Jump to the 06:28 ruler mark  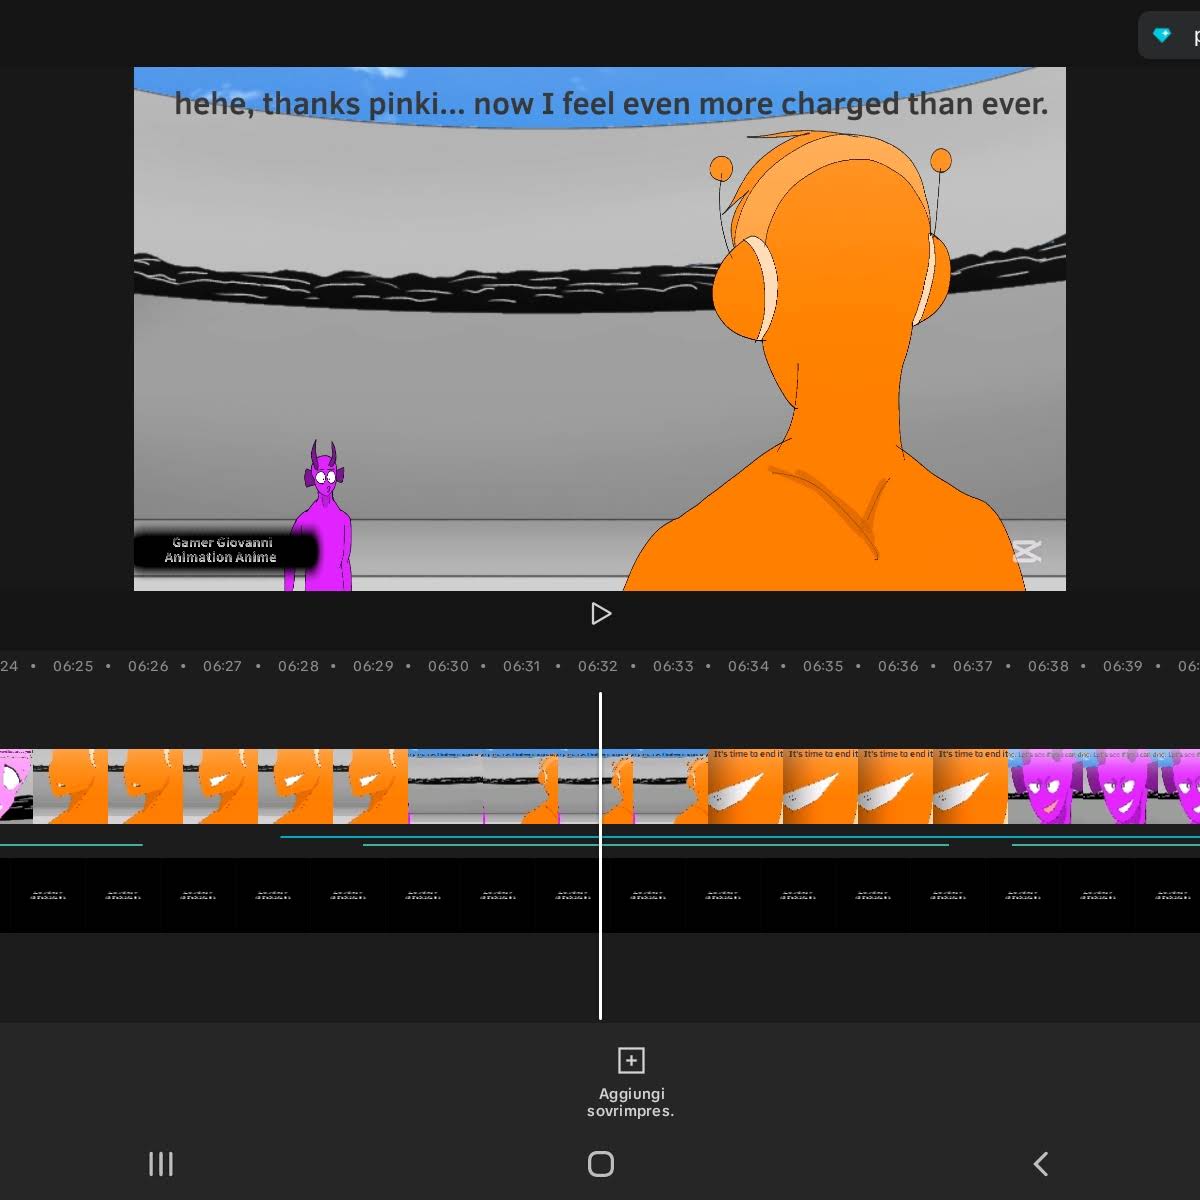point(298,666)
